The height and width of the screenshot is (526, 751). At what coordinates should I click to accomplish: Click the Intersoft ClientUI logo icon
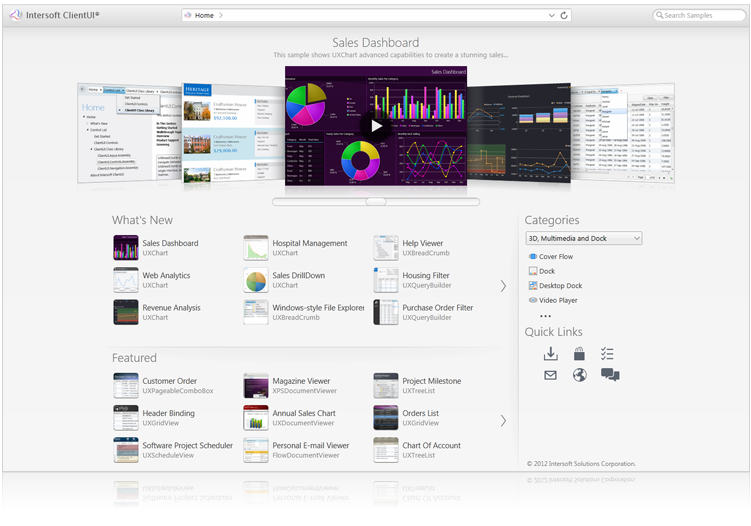[x=15, y=15]
